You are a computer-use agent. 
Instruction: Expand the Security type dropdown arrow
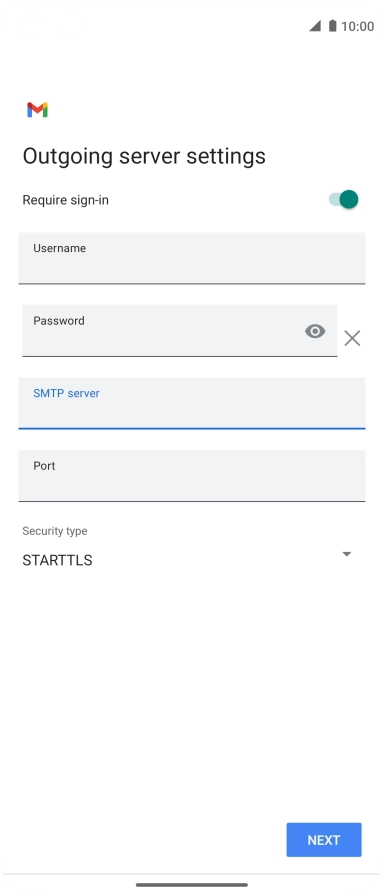tap(346, 554)
